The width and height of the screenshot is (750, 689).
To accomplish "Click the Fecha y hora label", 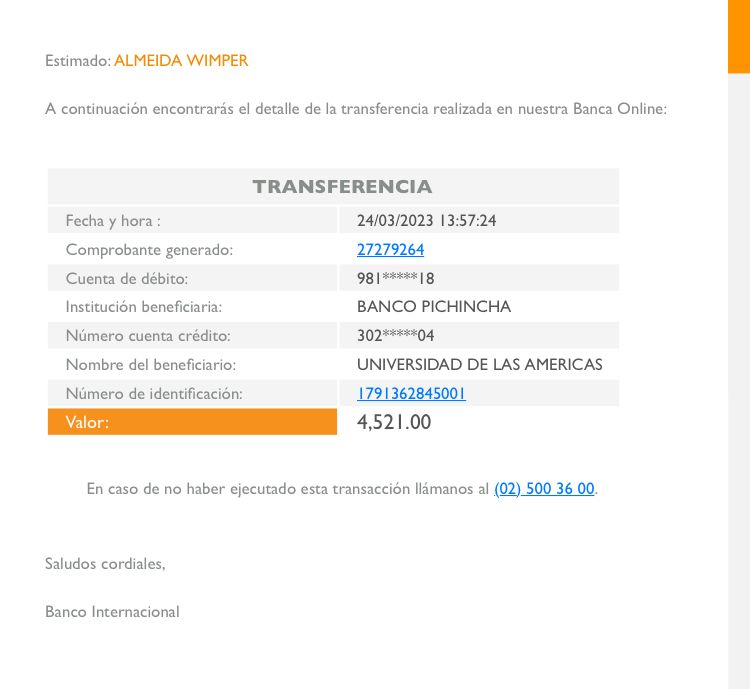I will [113, 220].
